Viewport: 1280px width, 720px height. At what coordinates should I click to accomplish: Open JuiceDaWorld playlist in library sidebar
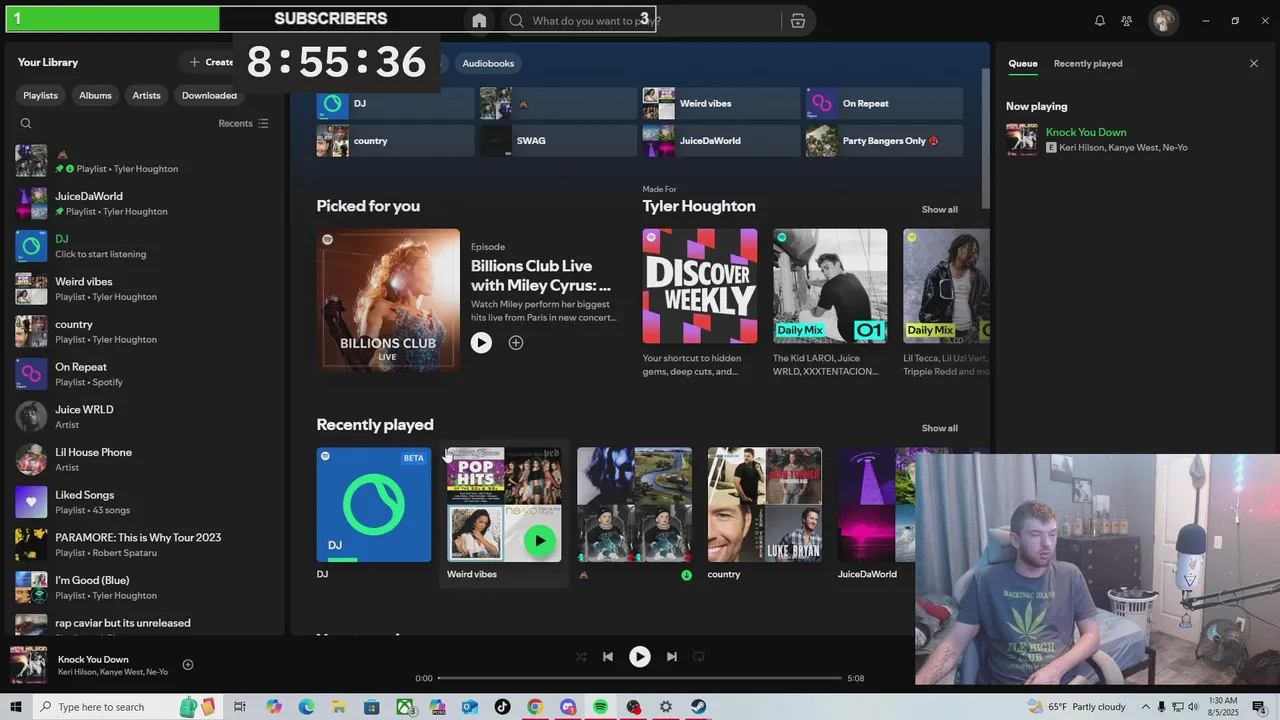point(144,203)
